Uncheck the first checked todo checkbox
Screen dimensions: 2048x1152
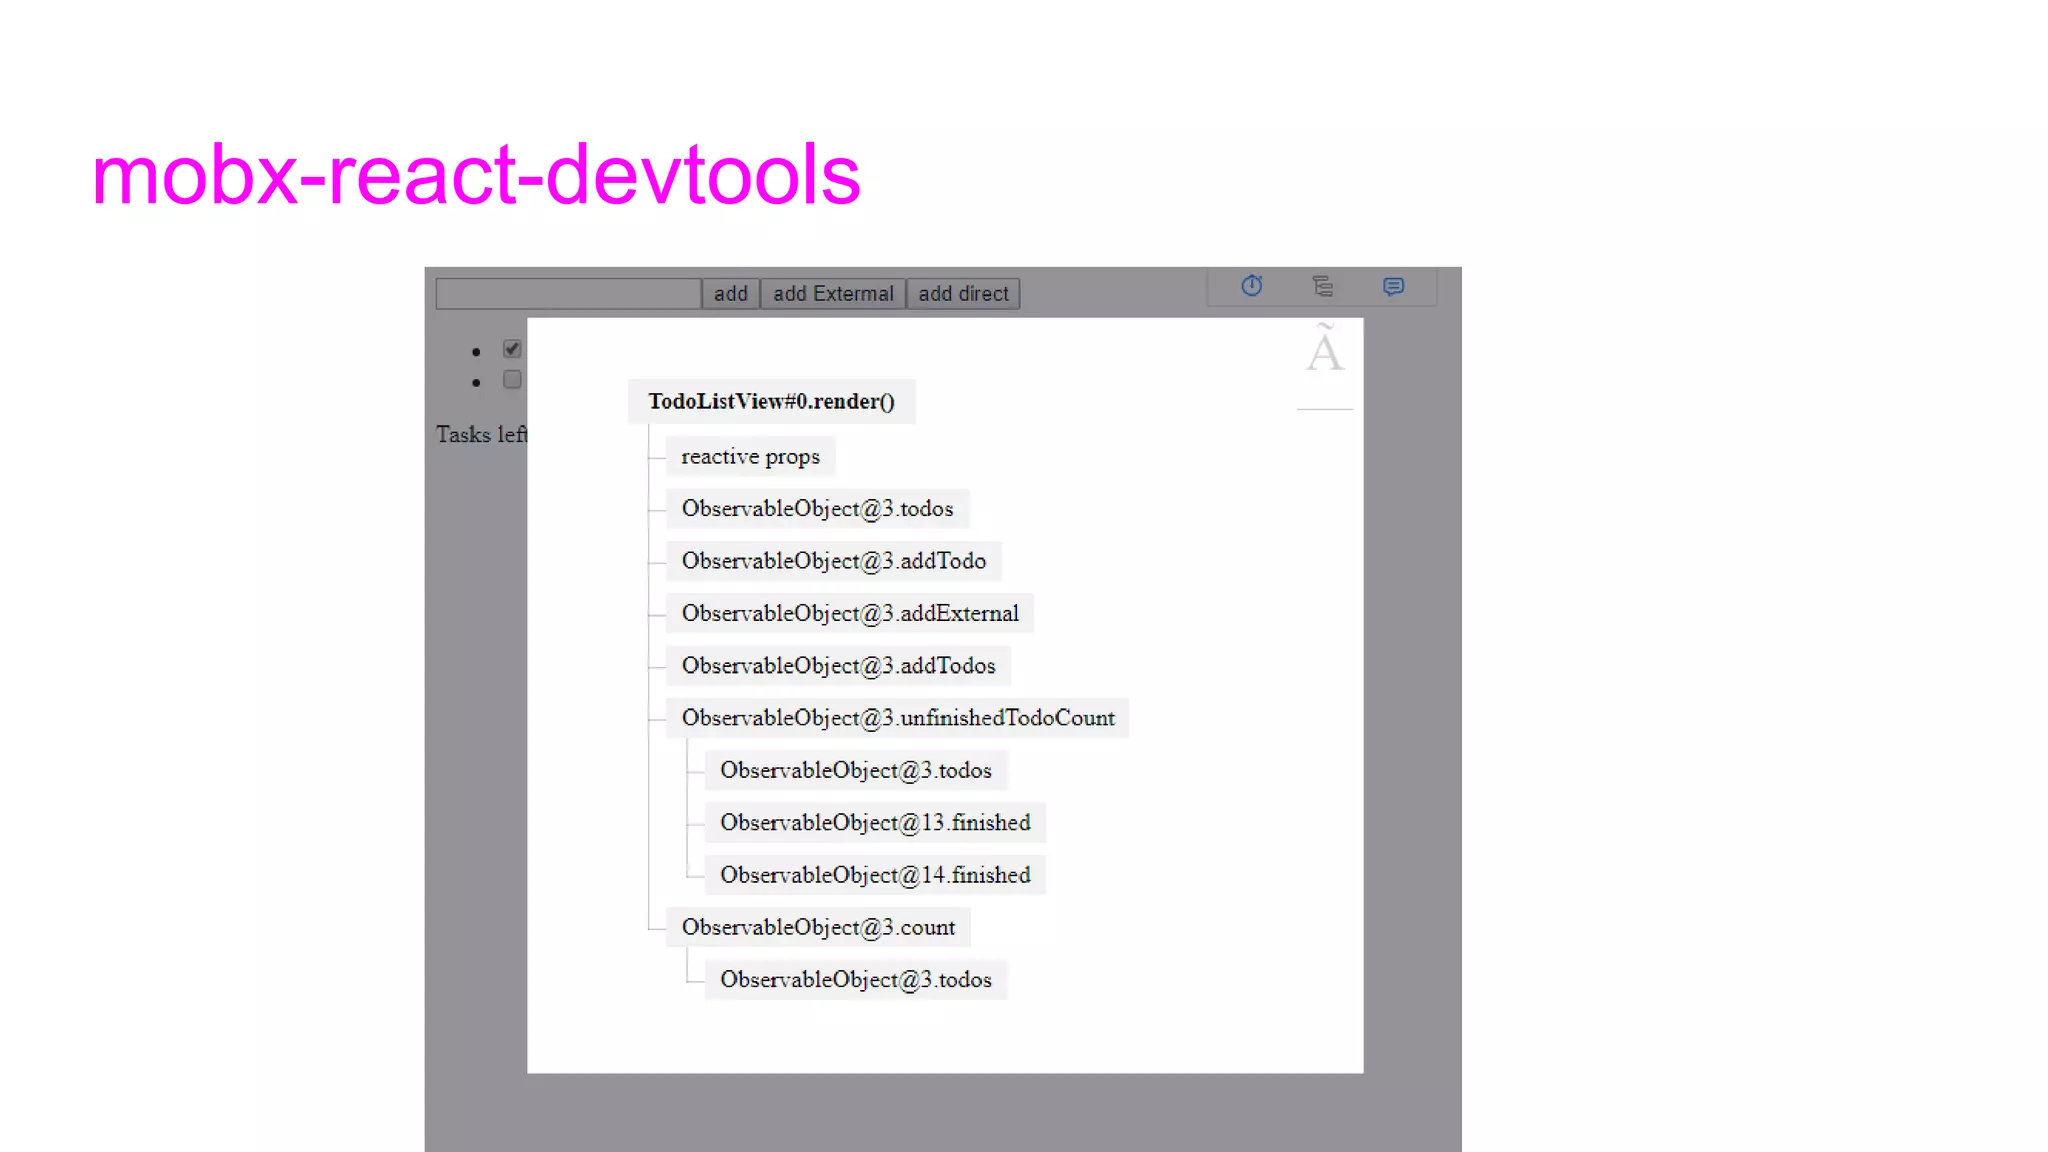click(x=512, y=349)
